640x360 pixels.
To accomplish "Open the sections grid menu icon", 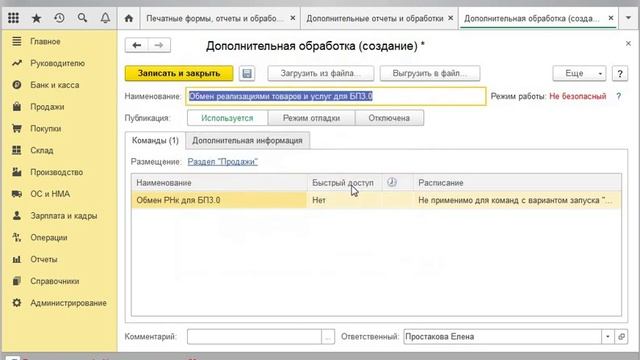I will point(13,18).
